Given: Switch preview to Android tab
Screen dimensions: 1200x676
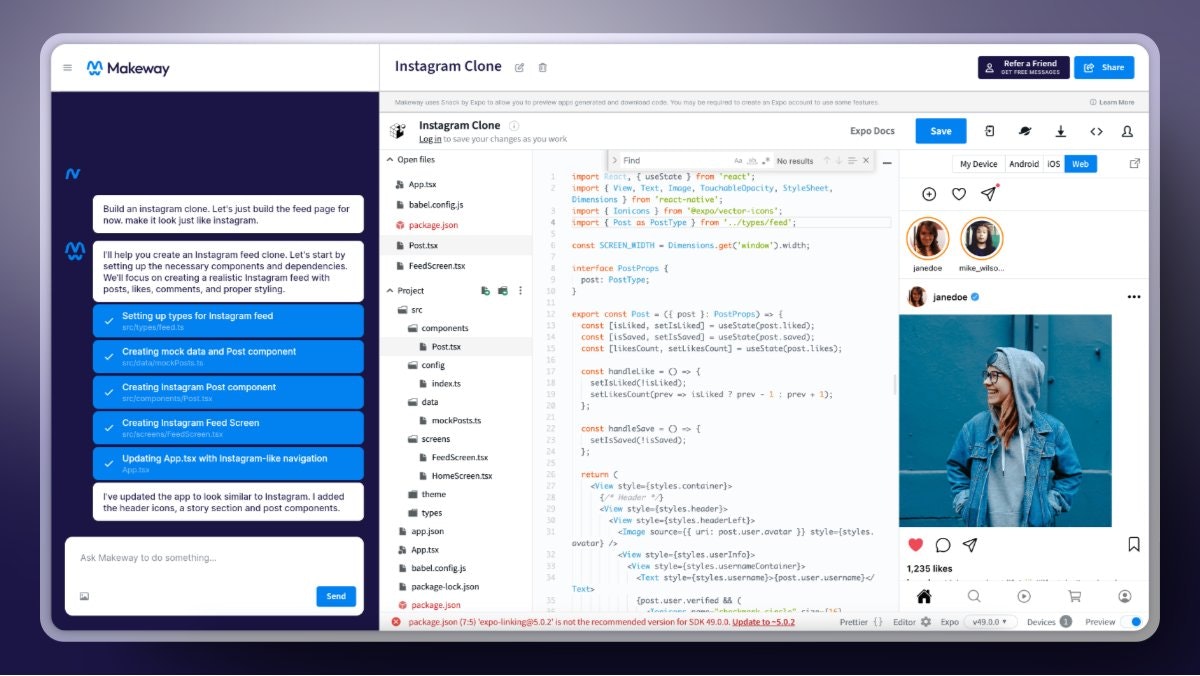Looking at the screenshot, I should [x=1024, y=164].
